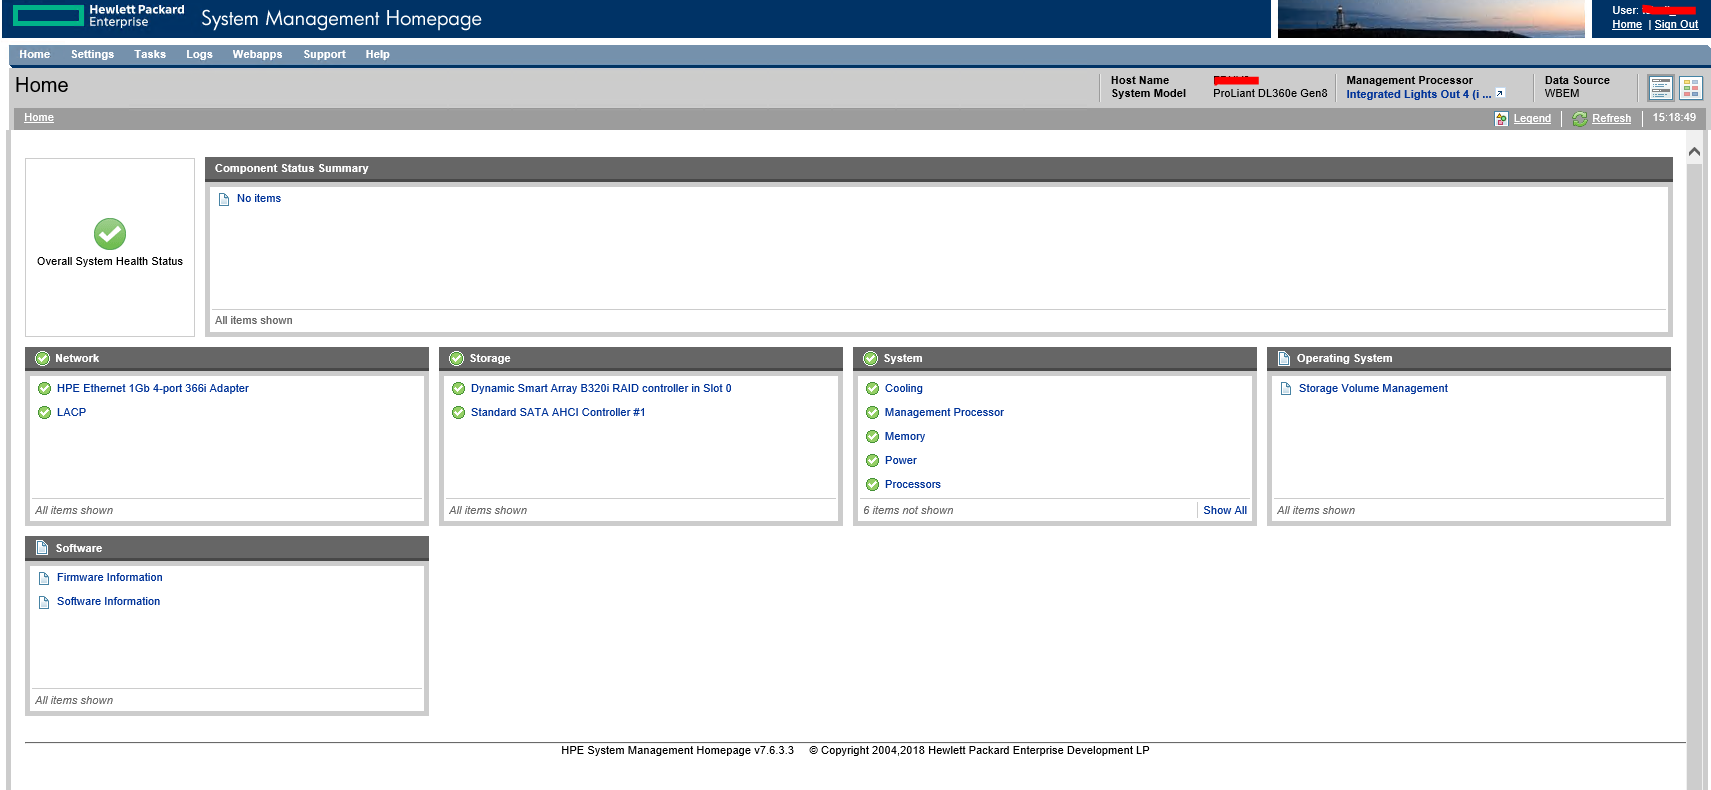This screenshot has width=1711, height=790.
Task: Click the No items link
Action: point(259,199)
